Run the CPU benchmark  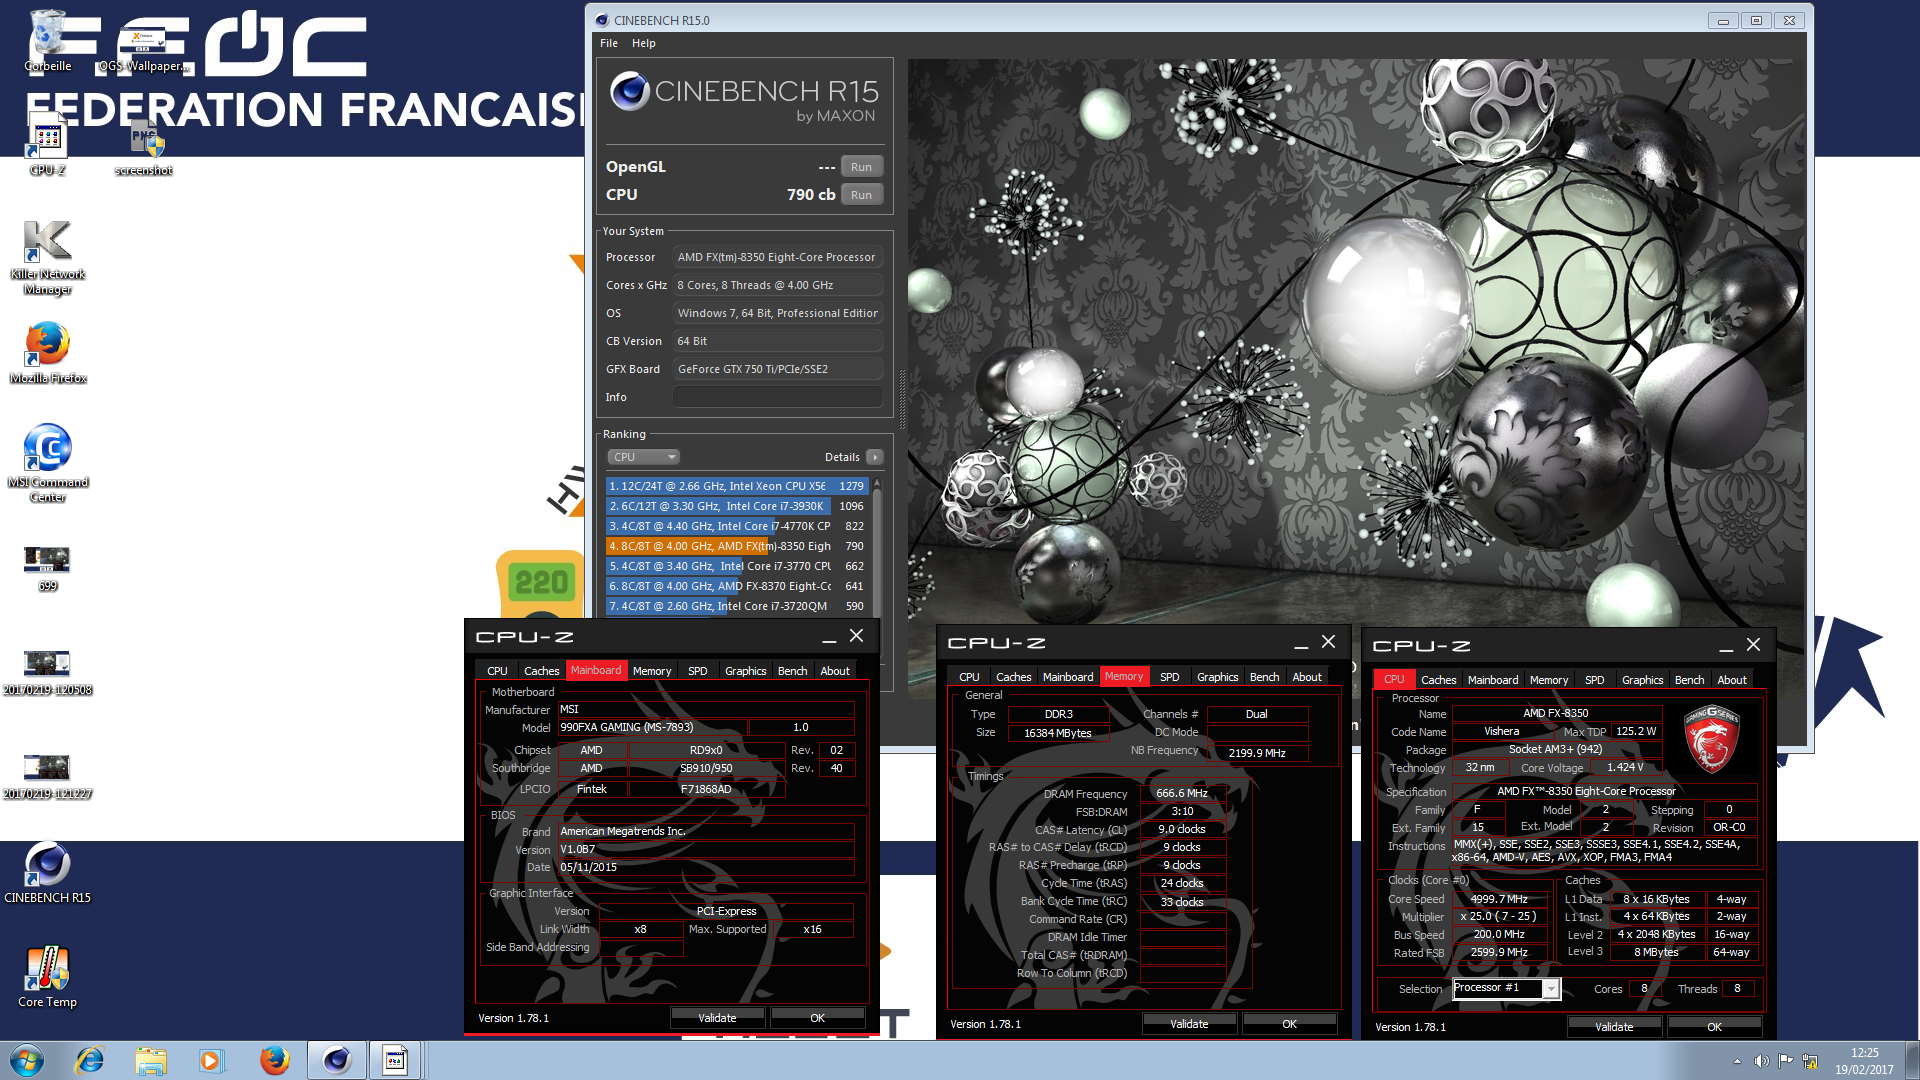click(x=861, y=195)
